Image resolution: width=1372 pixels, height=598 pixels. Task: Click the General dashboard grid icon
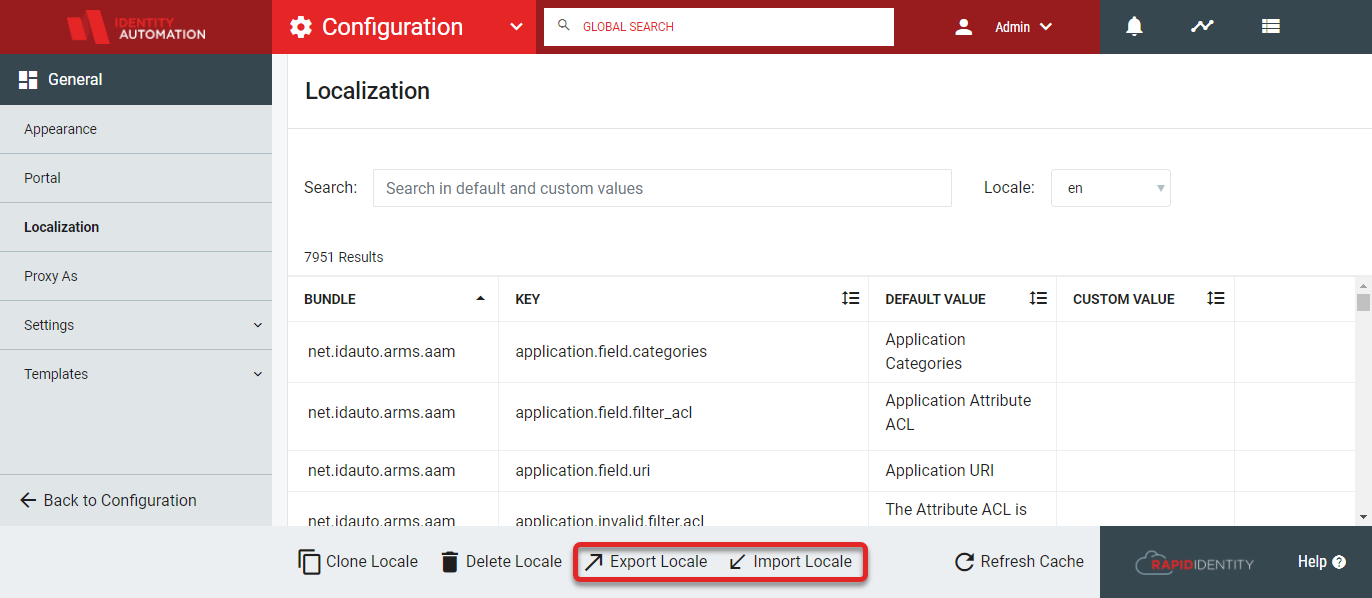[x=28, y=80]
